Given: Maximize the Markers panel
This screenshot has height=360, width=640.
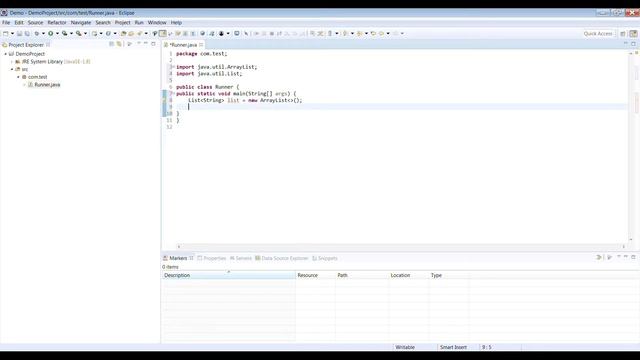Looking at the screenshot, I should pyautogui.click(x=633, y=257).
